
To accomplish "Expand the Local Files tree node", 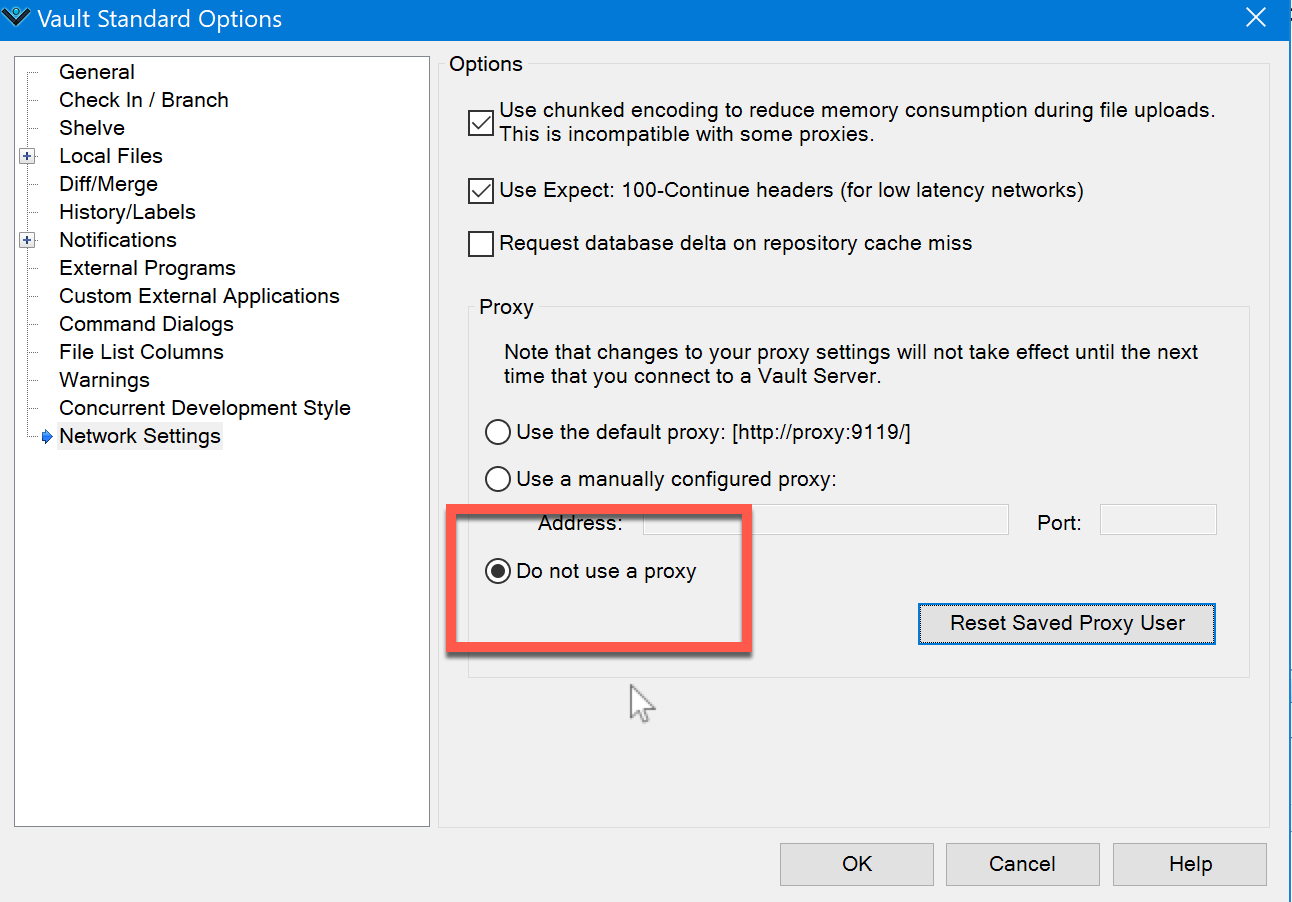I will (27, 156).
